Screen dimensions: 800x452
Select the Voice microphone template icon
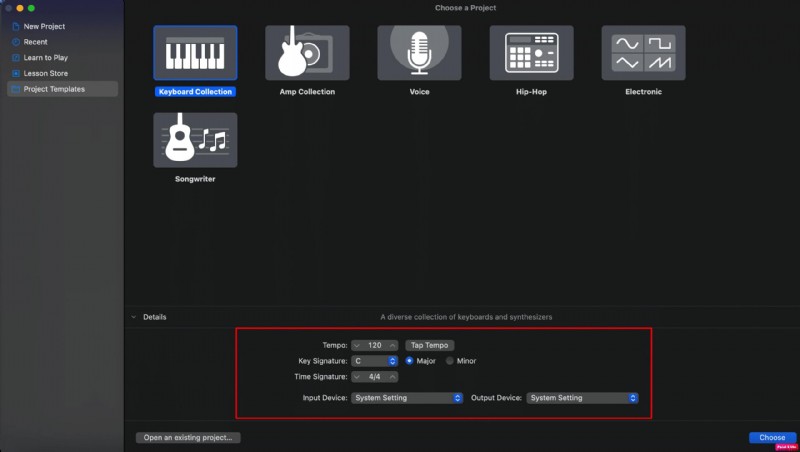419,53
